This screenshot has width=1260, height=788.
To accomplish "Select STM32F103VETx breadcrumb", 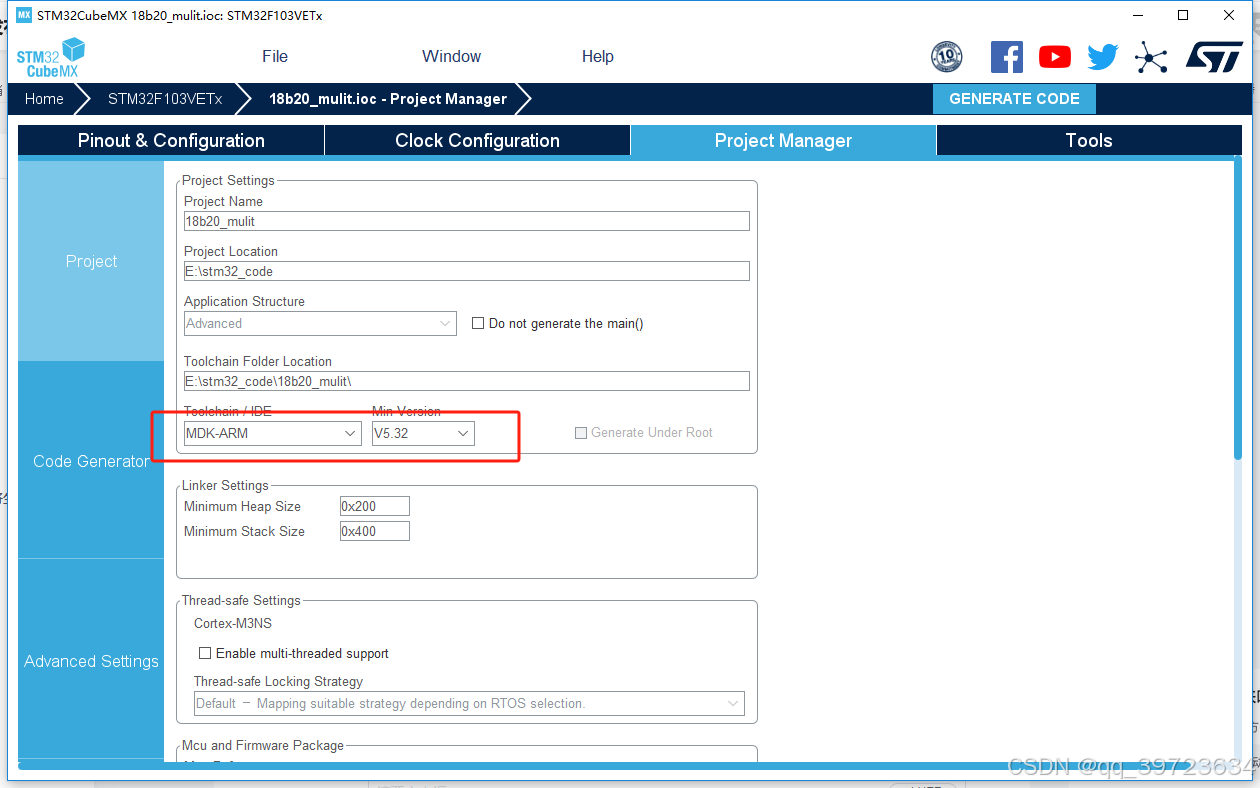I will [165, 99].
